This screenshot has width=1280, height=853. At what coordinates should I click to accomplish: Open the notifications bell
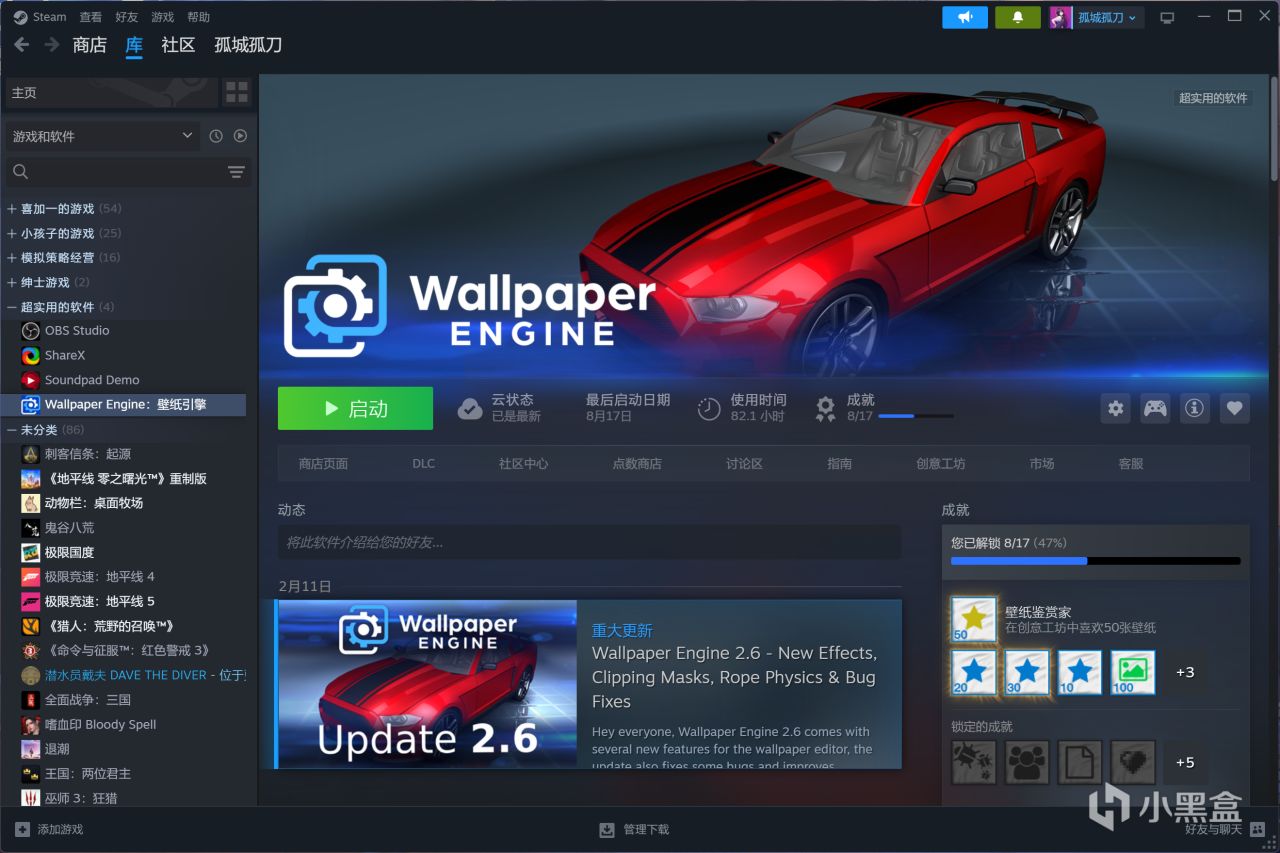coord(1018,17)
